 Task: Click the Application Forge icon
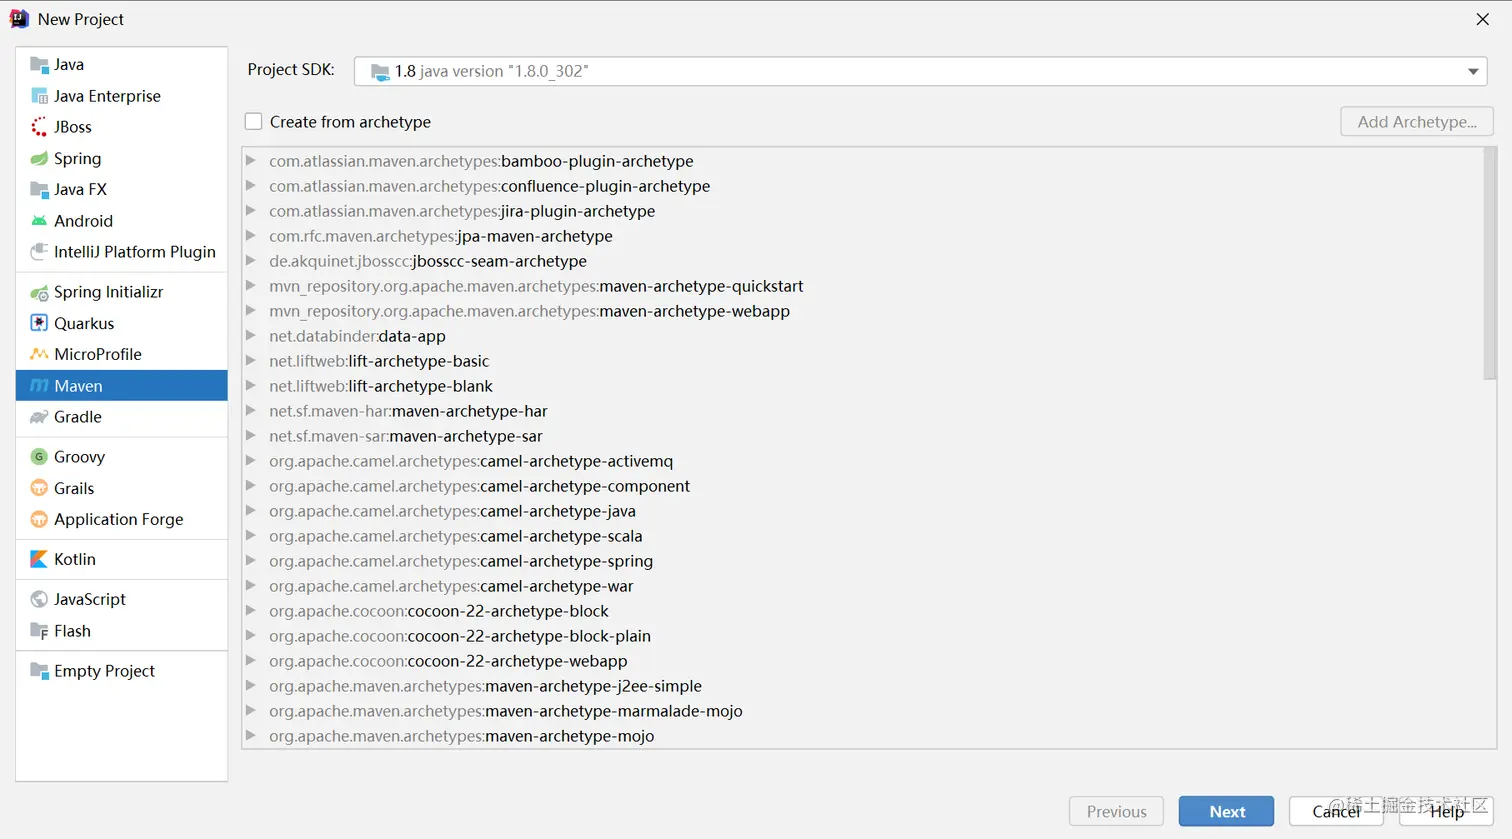(x=39, y=519)
